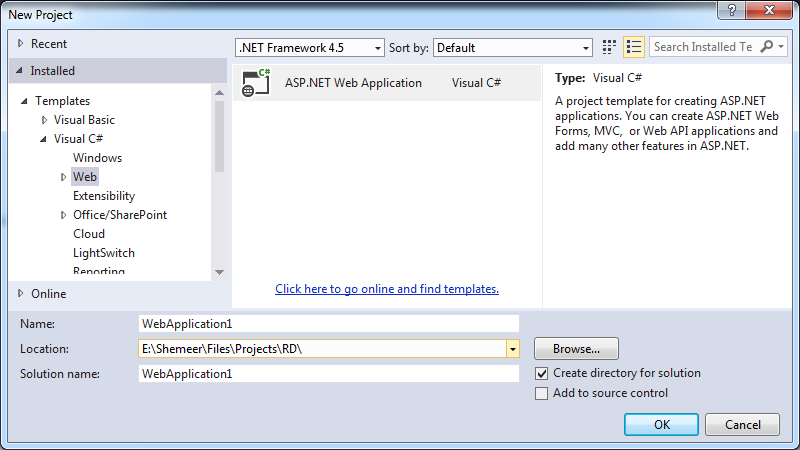Expand the Online section

(x=22, y=294)
